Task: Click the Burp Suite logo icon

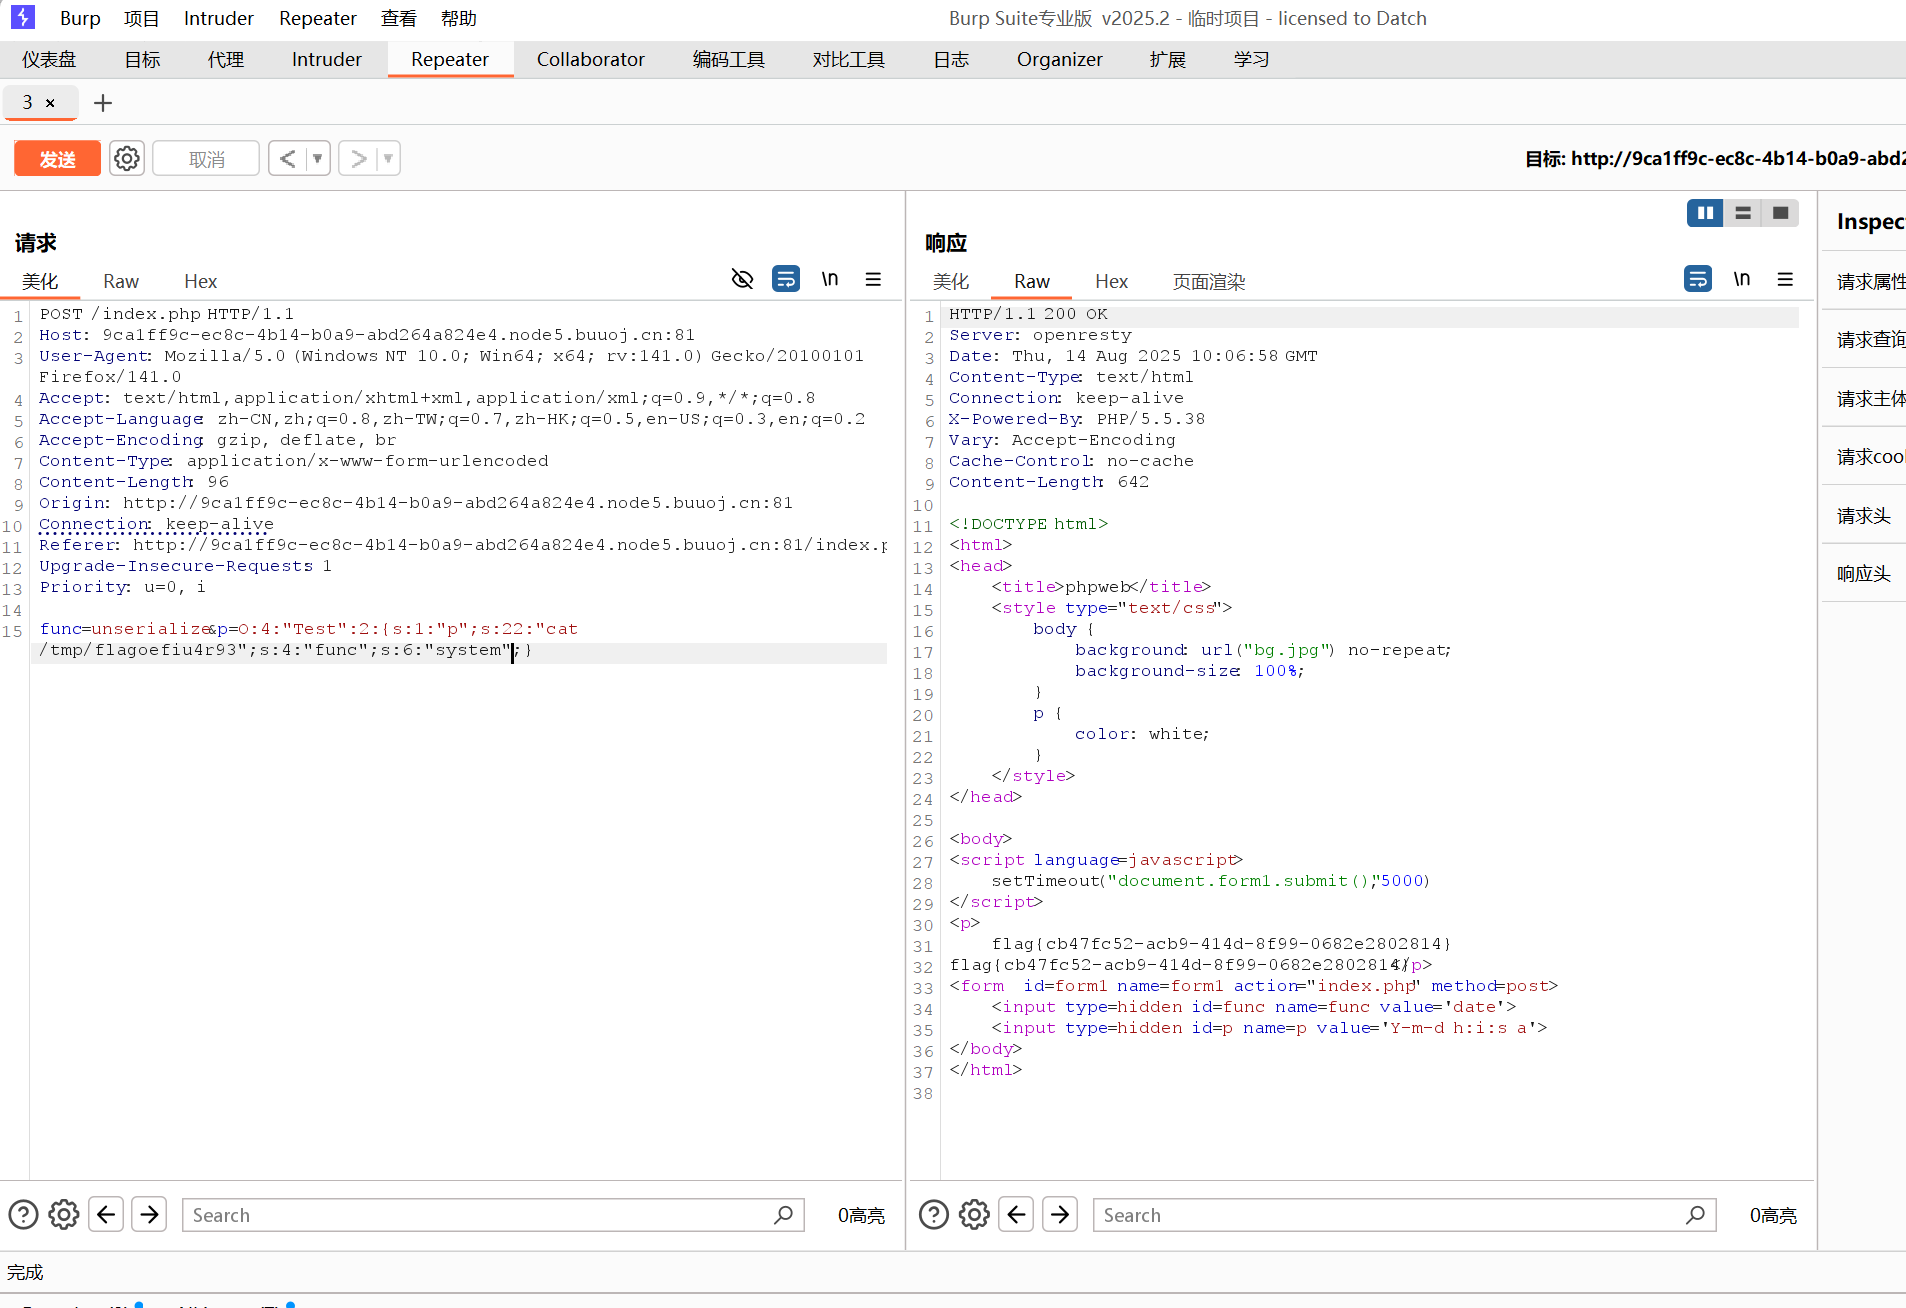Action: 22,17
